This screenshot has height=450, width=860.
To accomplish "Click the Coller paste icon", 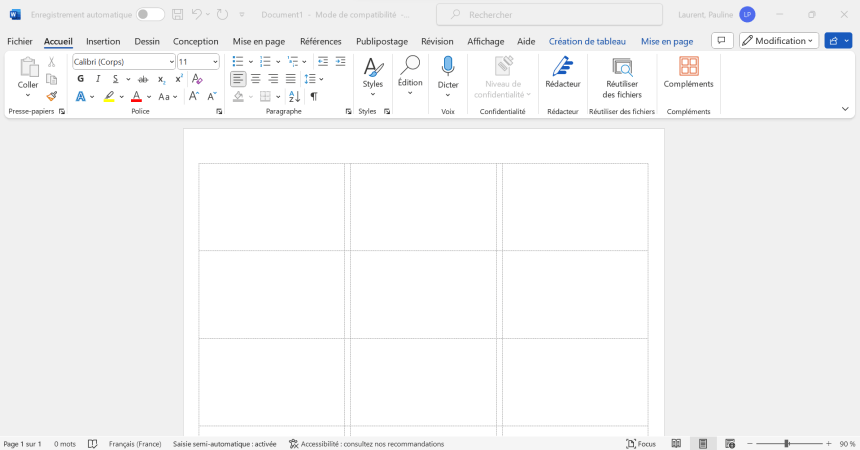I will [29, 67].
